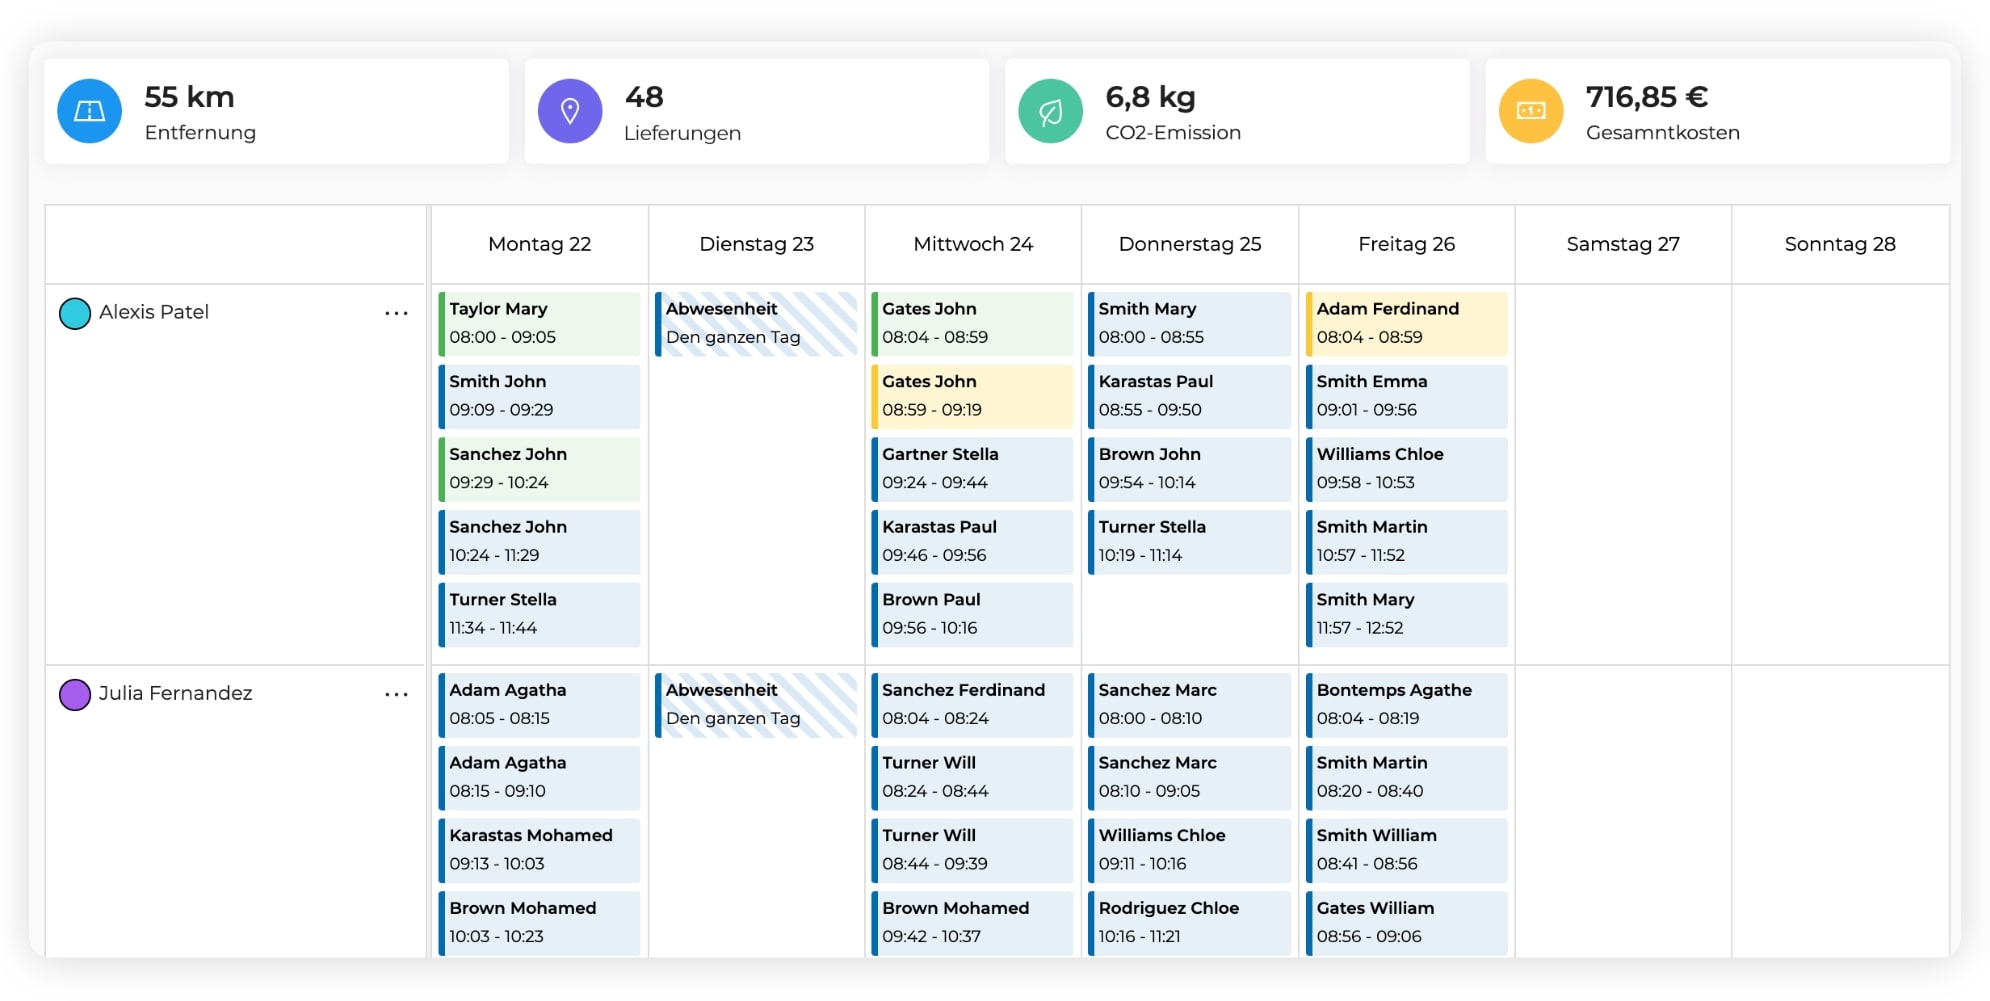
Task: Click the purple location pin icon
Action: point(570,111)
